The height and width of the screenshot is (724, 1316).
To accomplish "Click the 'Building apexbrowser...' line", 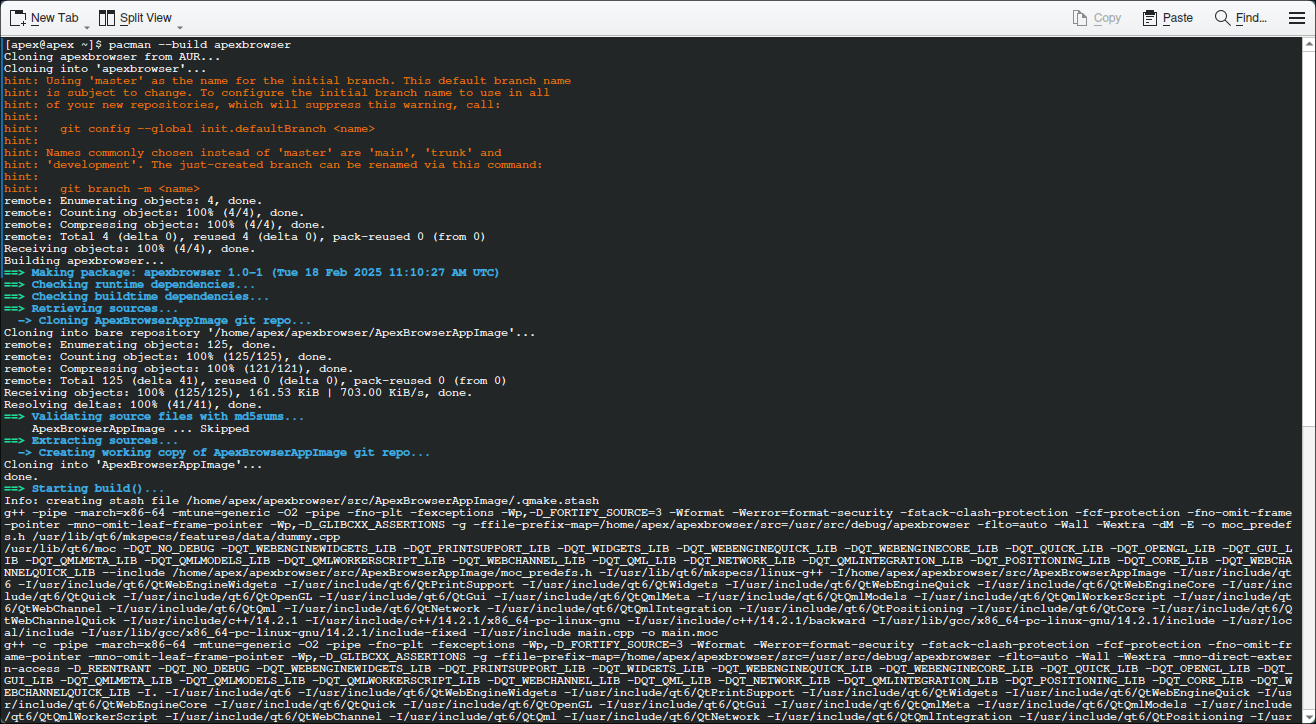I will coord(84,261).
